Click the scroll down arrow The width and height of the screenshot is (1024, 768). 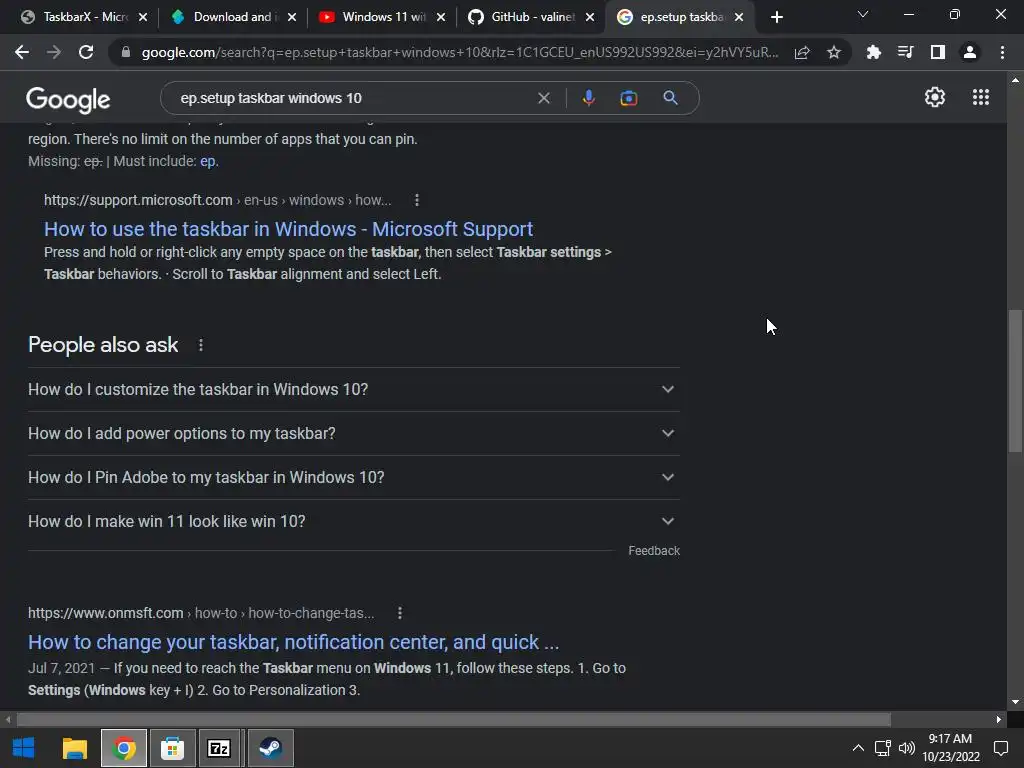[x=1015, y=702]
